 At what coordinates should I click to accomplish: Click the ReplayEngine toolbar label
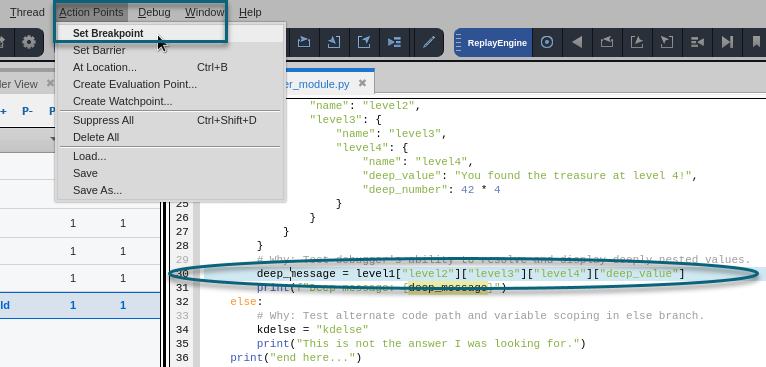pyautogui.click(x=497, y=43)
